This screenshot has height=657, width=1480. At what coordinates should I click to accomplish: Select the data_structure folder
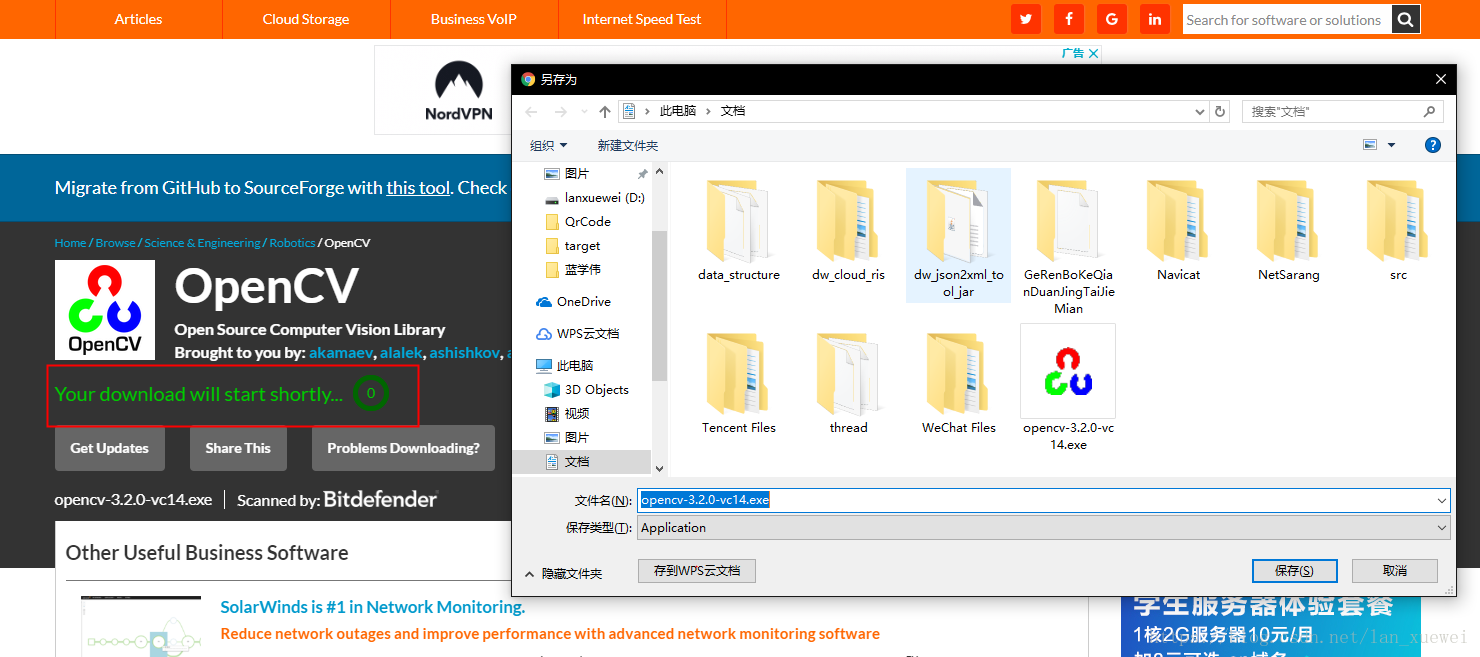(x=739, y=232)
